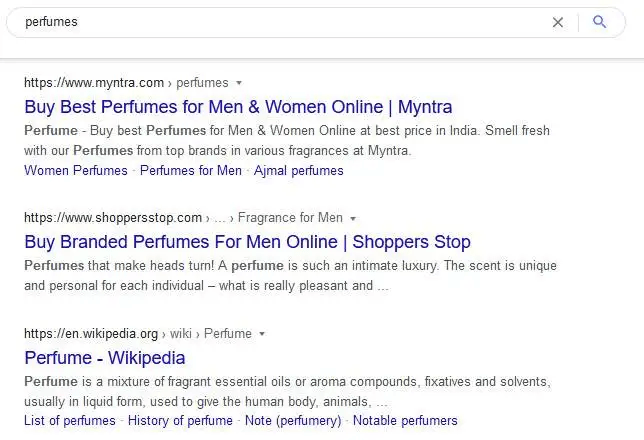The width and height of the screenshot is (644, 440).
Task: Expand the dropdown arrow next to myntra.com URL
Action: (x=239, y=83)
